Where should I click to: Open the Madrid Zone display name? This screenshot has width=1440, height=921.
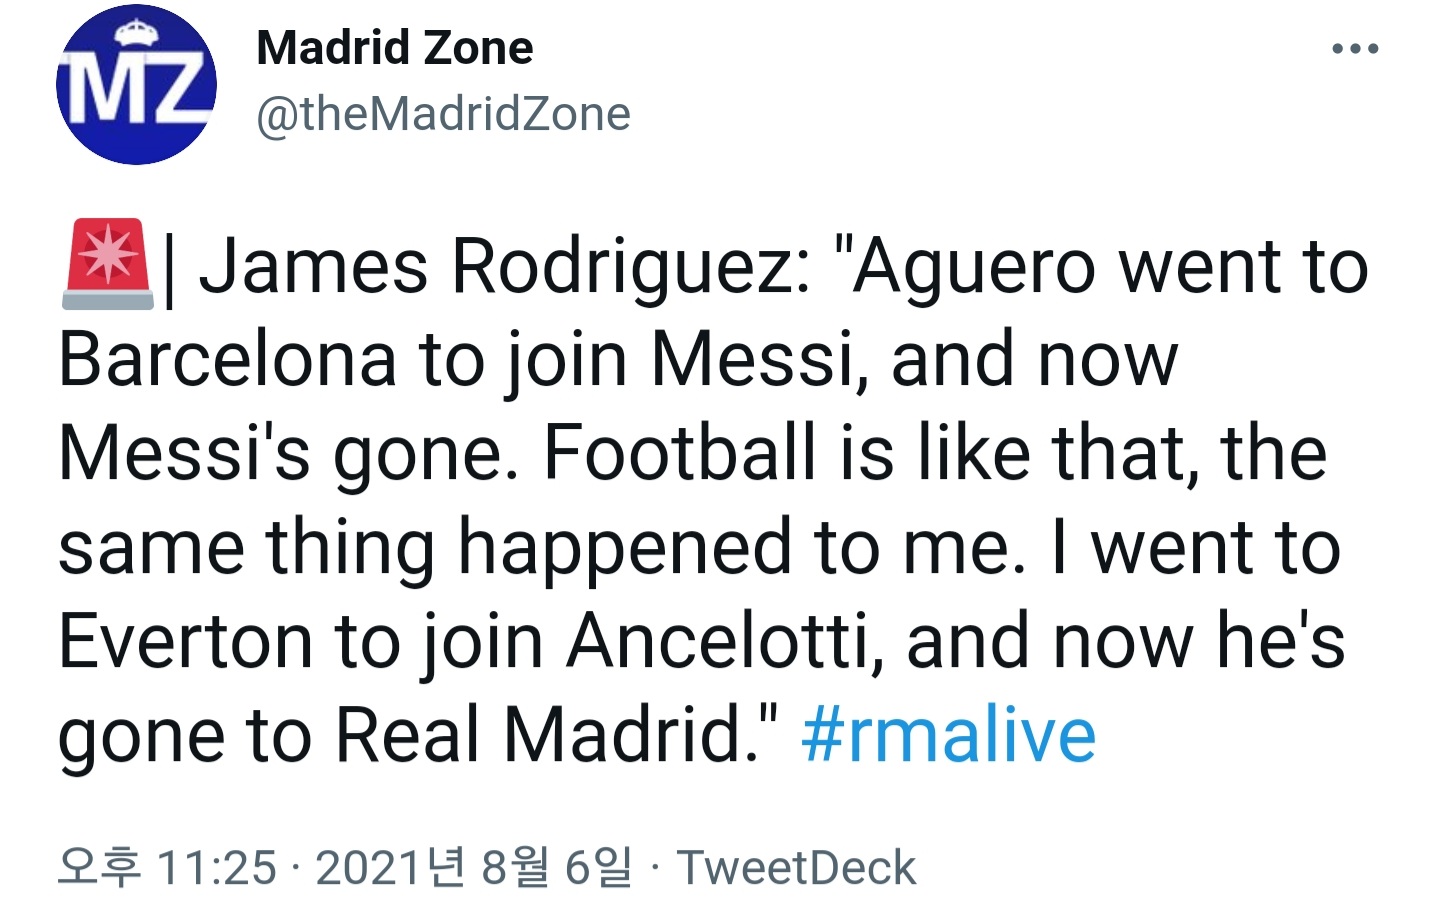[x=394, y=48]
